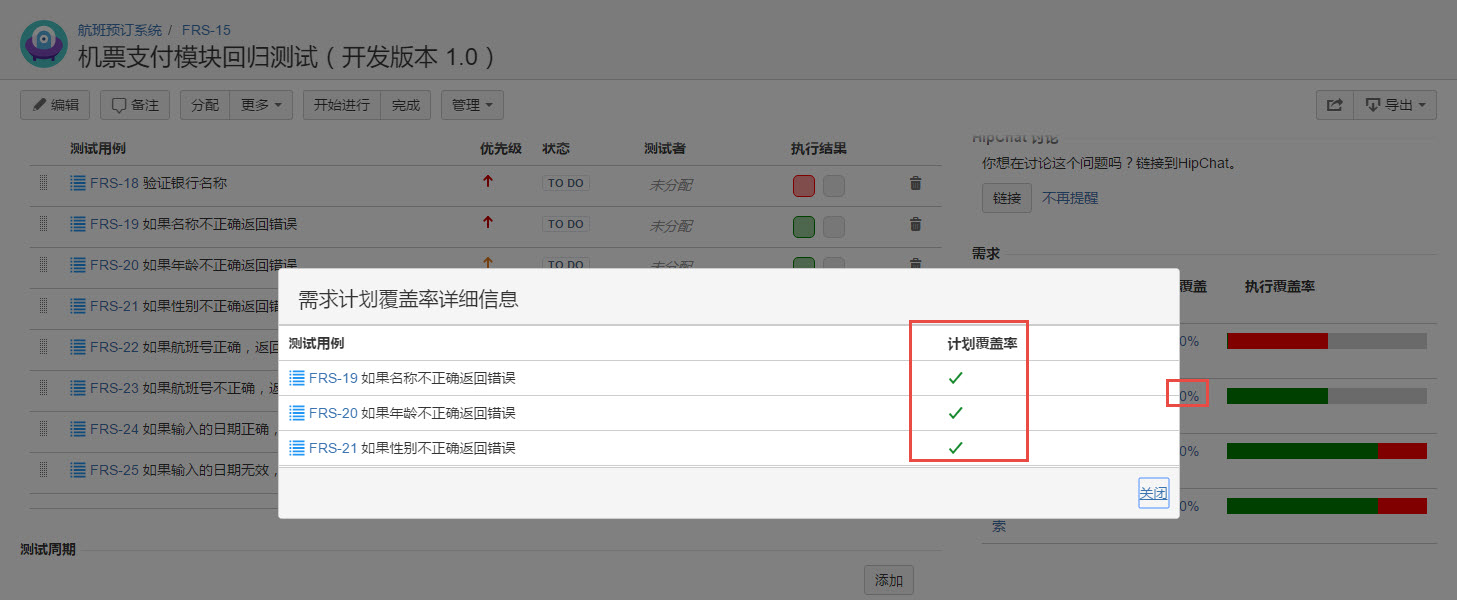Click the 完成 button
Image resolution: width=1457 pixels, height=600 pixels.
pyautogui.click(x=406, y=105)
